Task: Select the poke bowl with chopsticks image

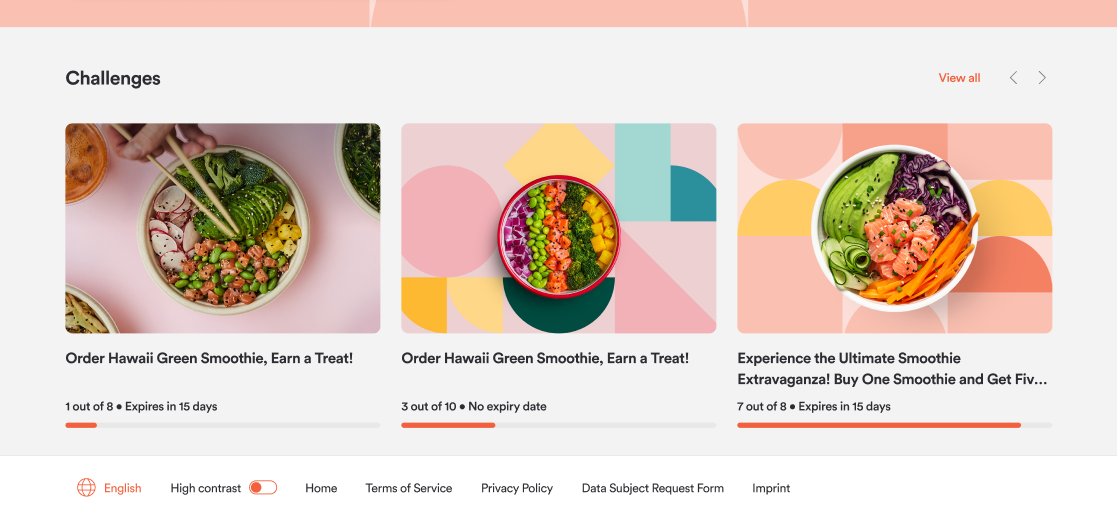Action: click(223, 229)
